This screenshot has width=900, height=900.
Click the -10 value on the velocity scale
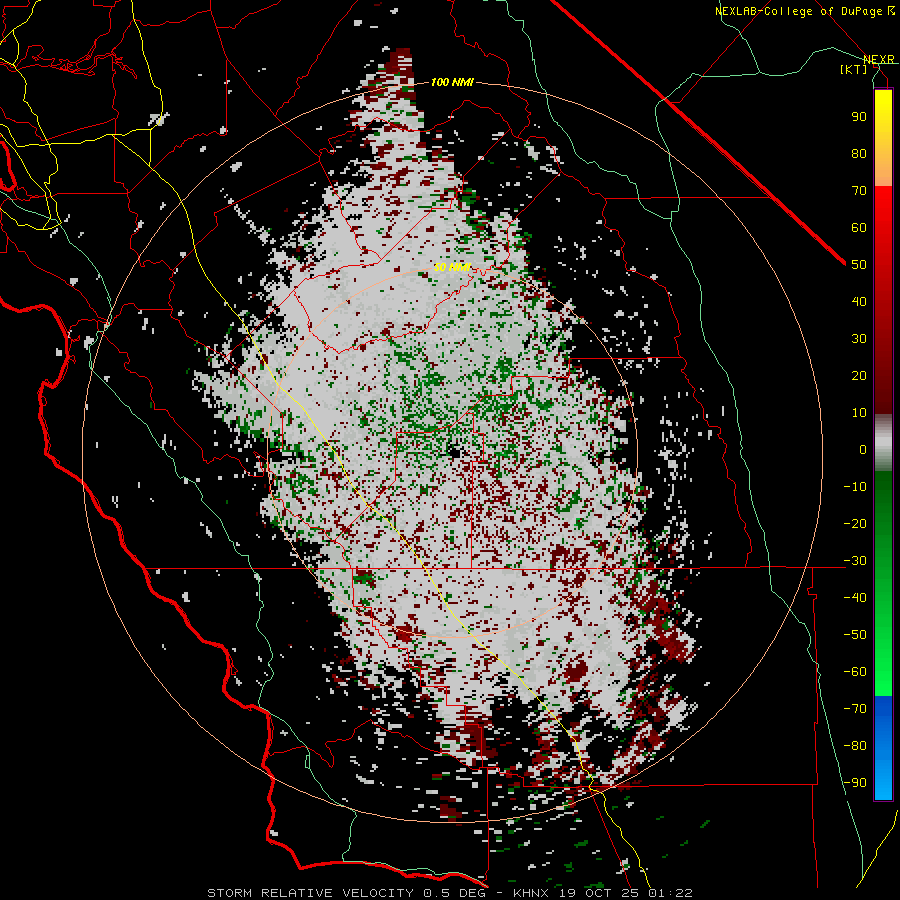[x=855, y=487]
